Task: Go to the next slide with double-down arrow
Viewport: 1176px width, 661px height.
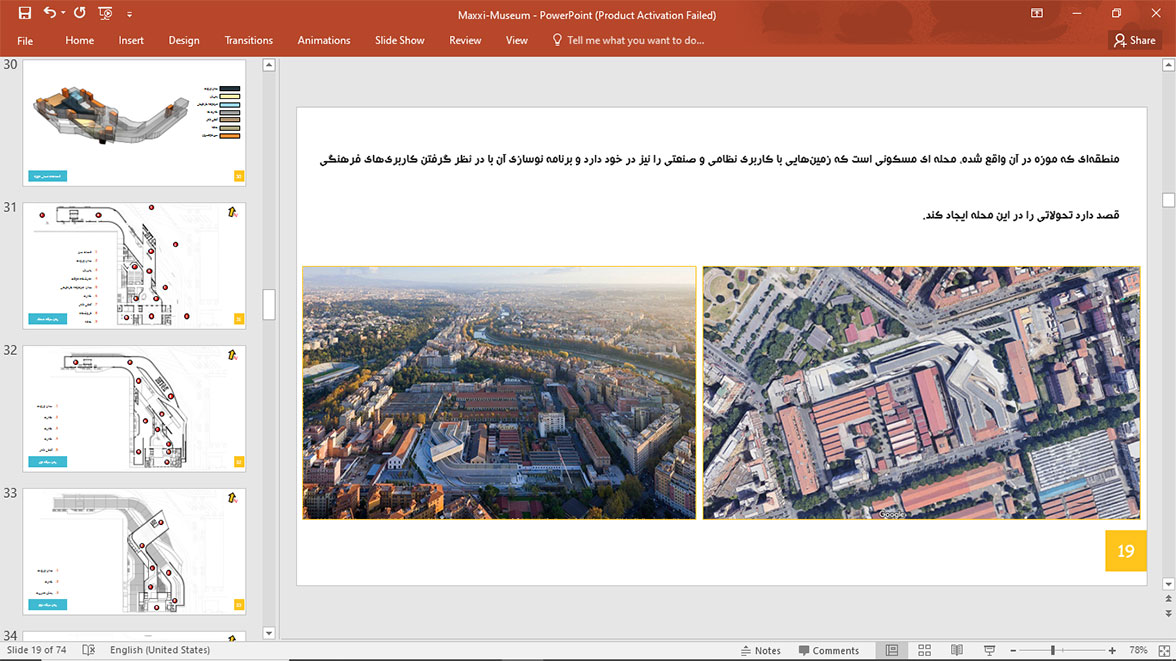Action: (1168, 614)
